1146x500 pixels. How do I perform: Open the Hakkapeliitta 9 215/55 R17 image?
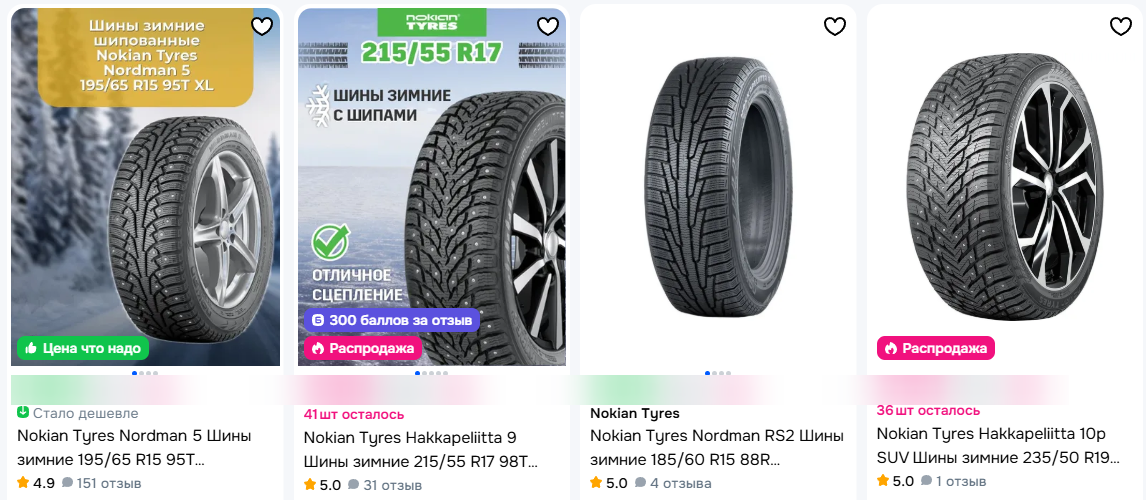coord(432,186)
